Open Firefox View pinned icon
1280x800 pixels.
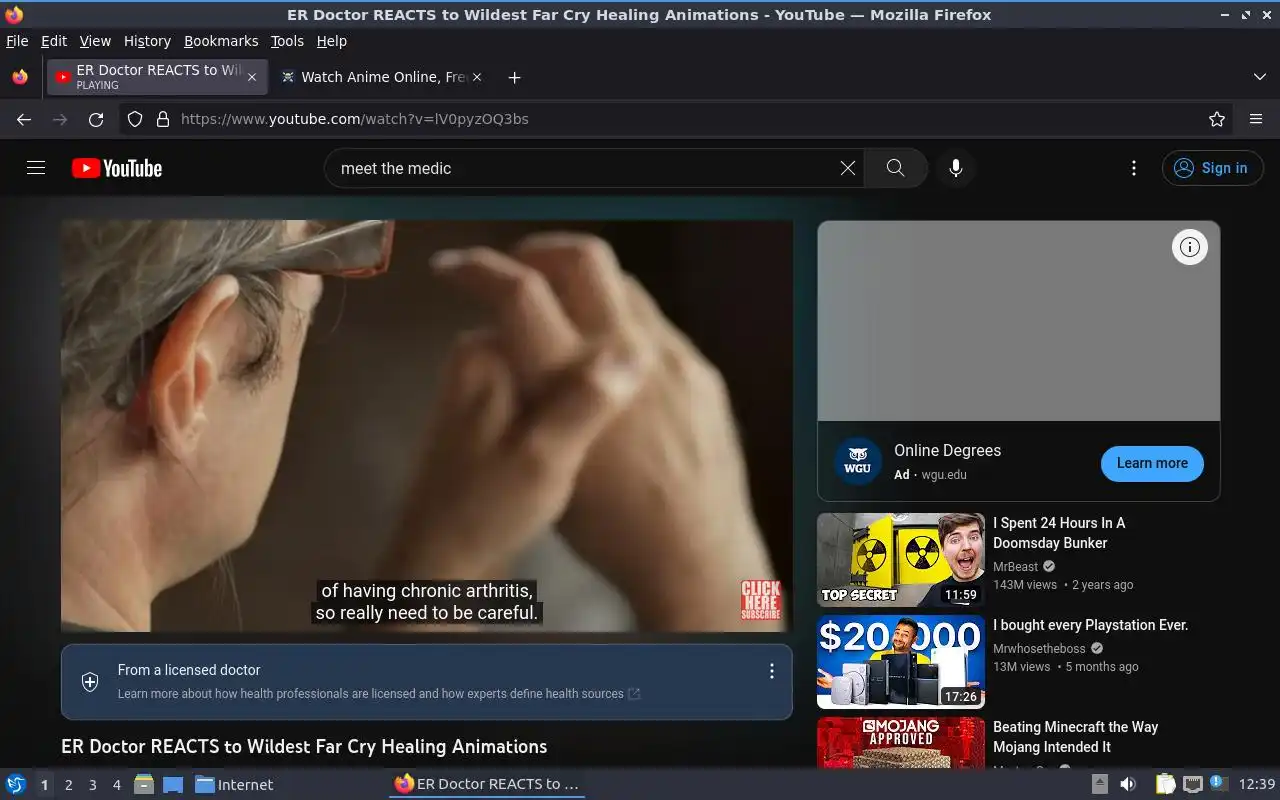[x=20, y=77]
